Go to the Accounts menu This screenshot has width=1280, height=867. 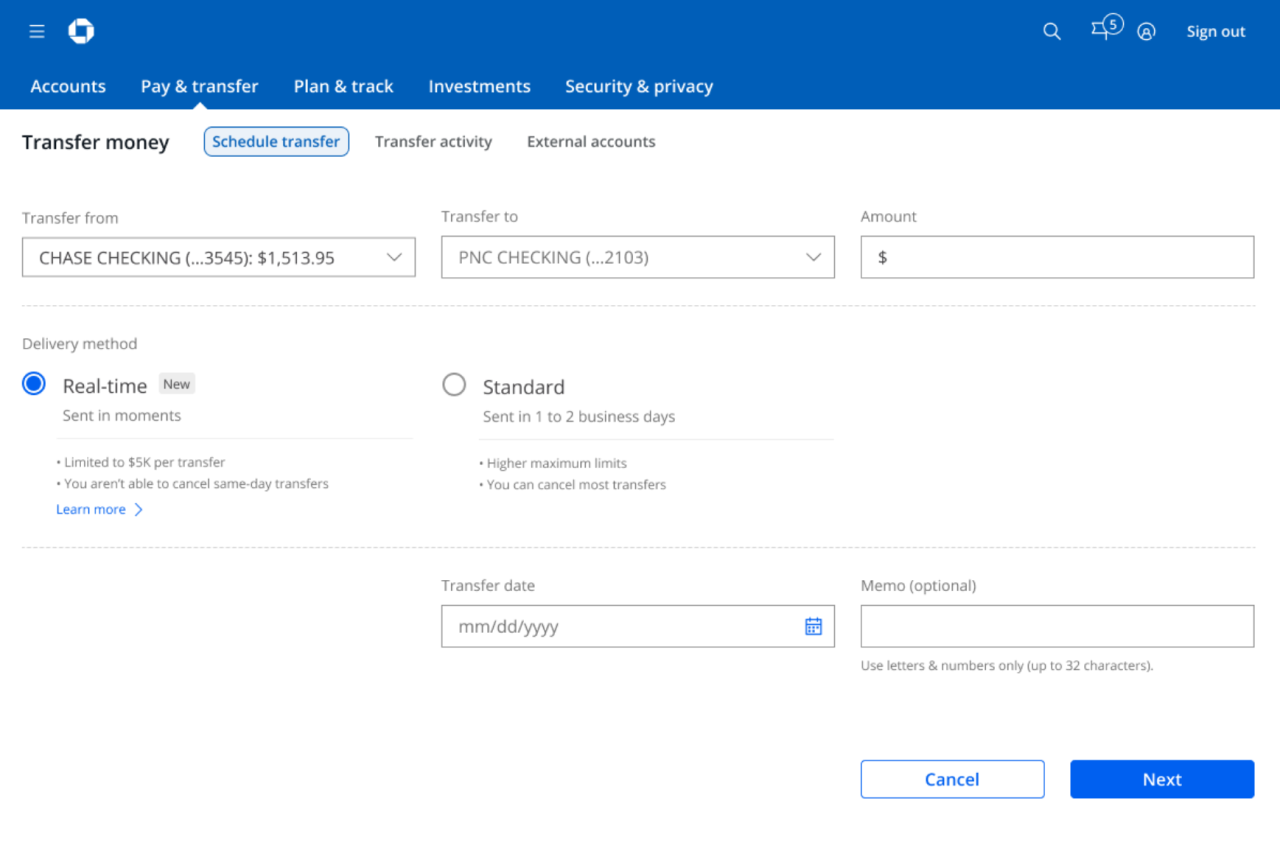point(68,86)
